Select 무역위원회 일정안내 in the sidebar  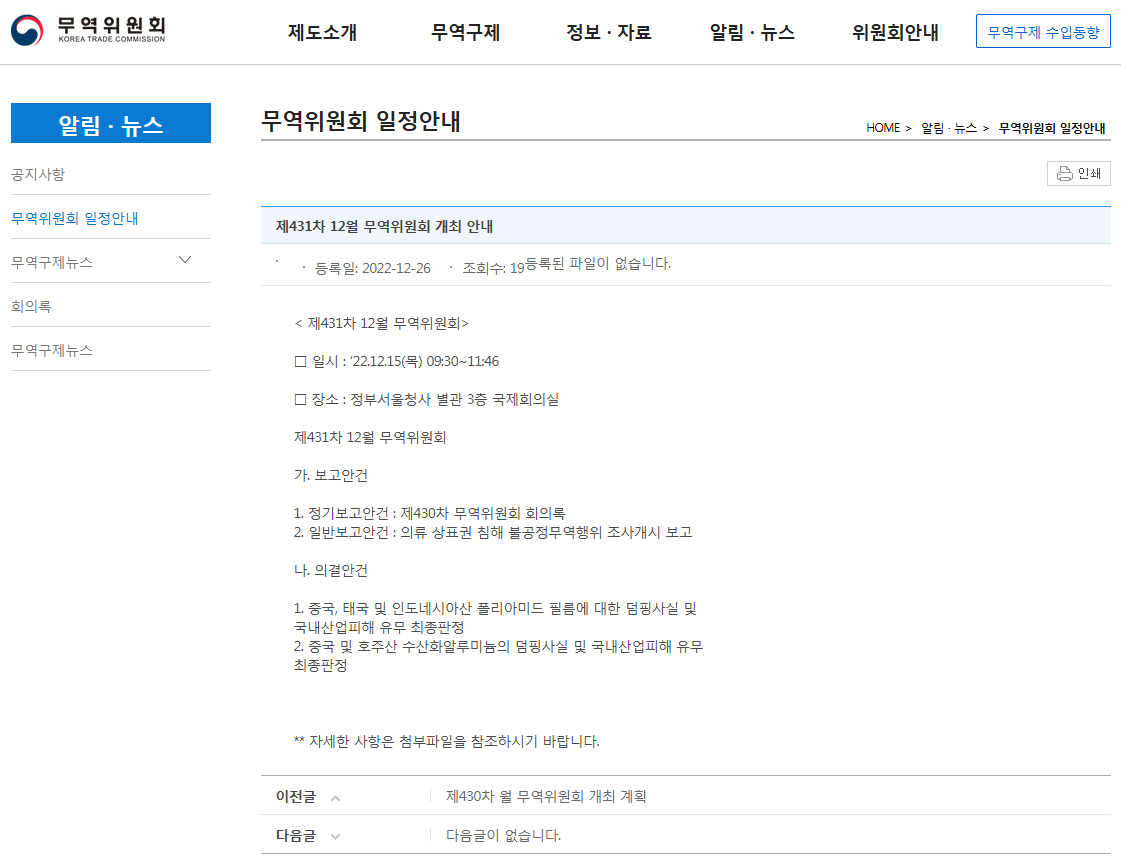75,218
